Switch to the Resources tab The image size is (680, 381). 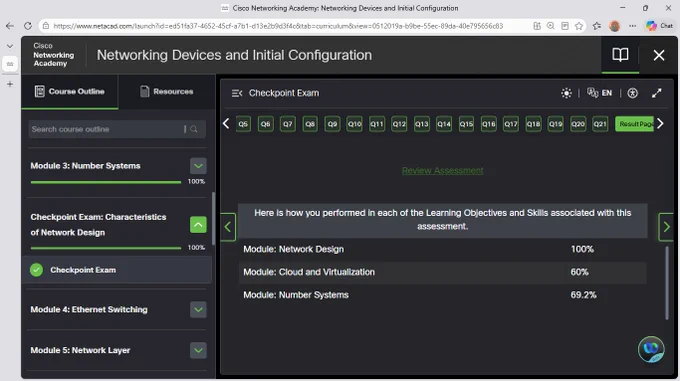(x=167, y=91)
